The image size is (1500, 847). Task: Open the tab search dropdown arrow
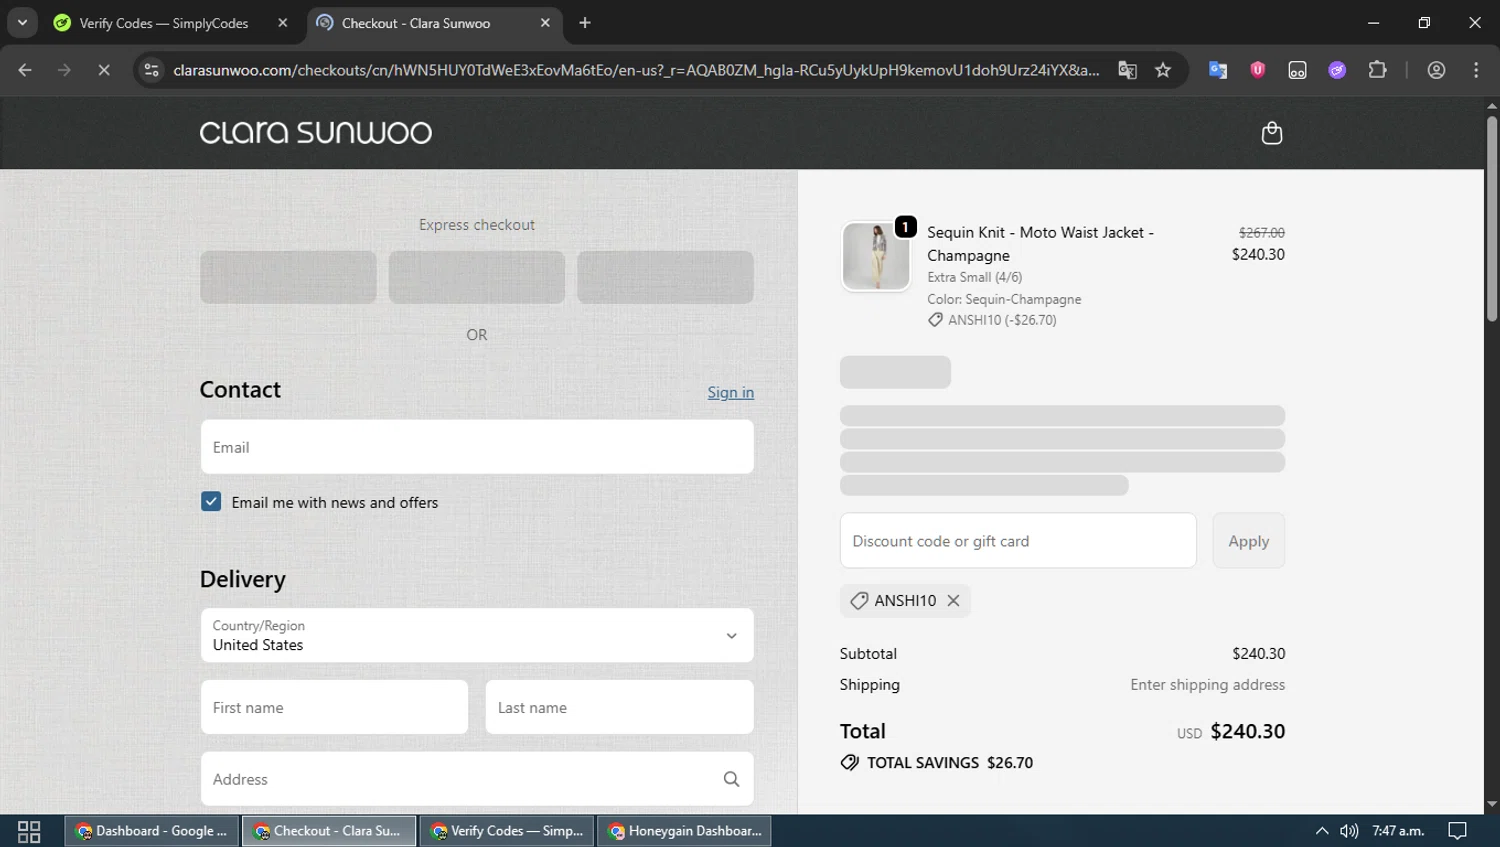point(22,23)
